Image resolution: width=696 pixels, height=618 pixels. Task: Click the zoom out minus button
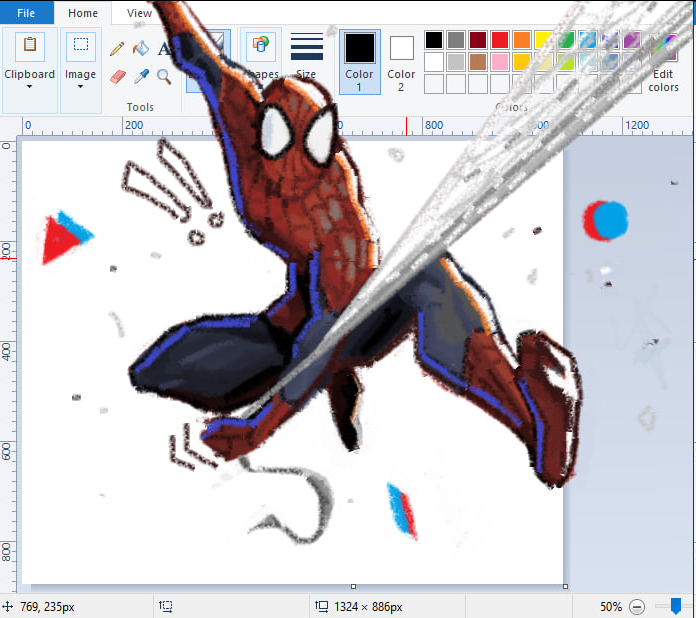(637, 606)
